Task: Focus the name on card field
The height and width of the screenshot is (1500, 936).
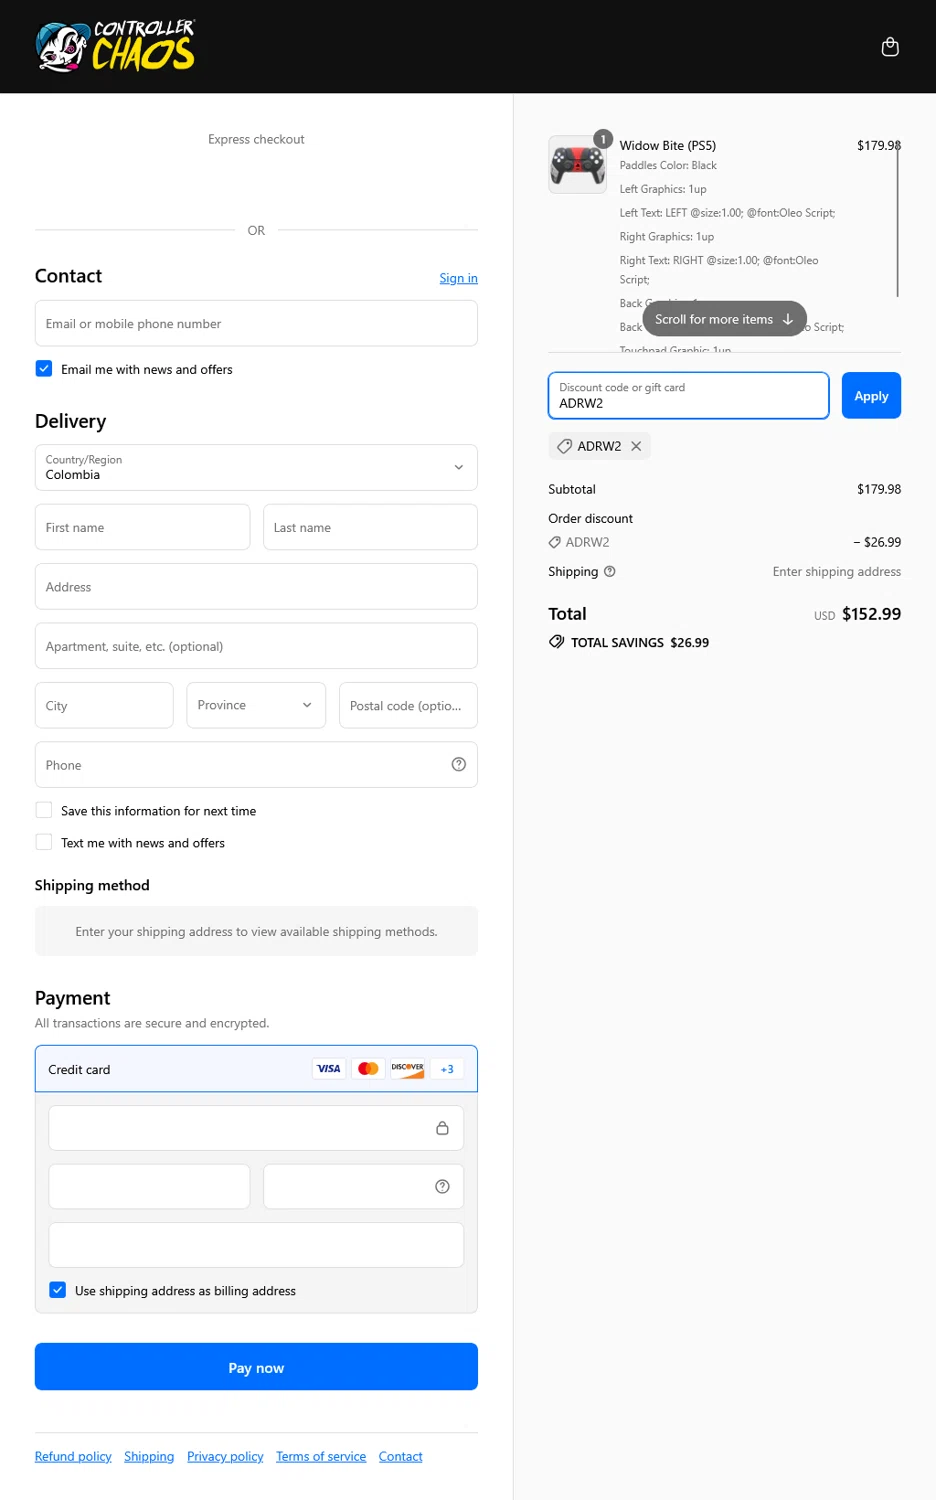Action: 256,1245
